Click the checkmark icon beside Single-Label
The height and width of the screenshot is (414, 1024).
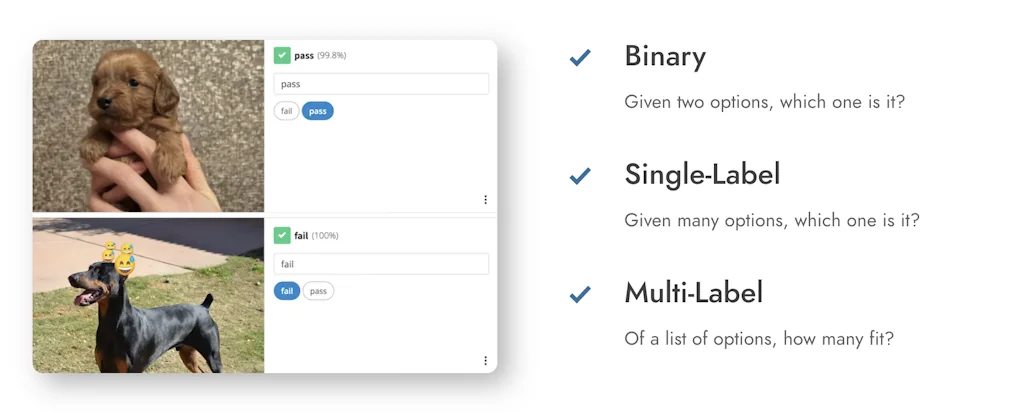point(579,176)
